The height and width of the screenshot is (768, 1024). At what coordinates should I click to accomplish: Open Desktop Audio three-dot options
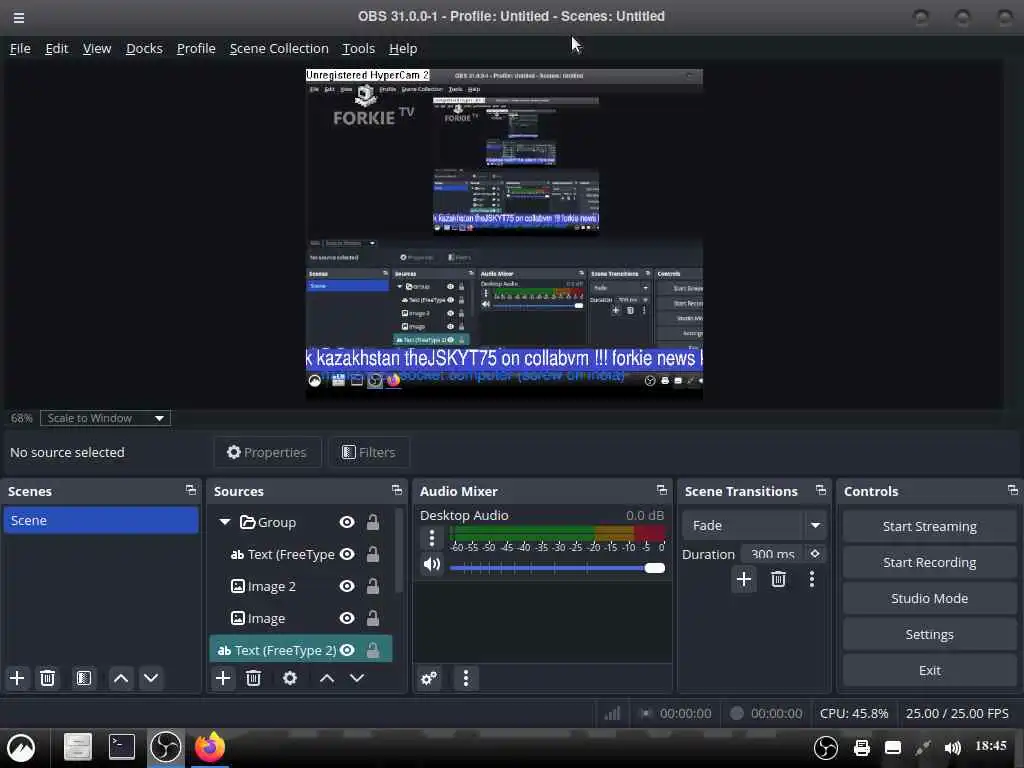[432, 538]
